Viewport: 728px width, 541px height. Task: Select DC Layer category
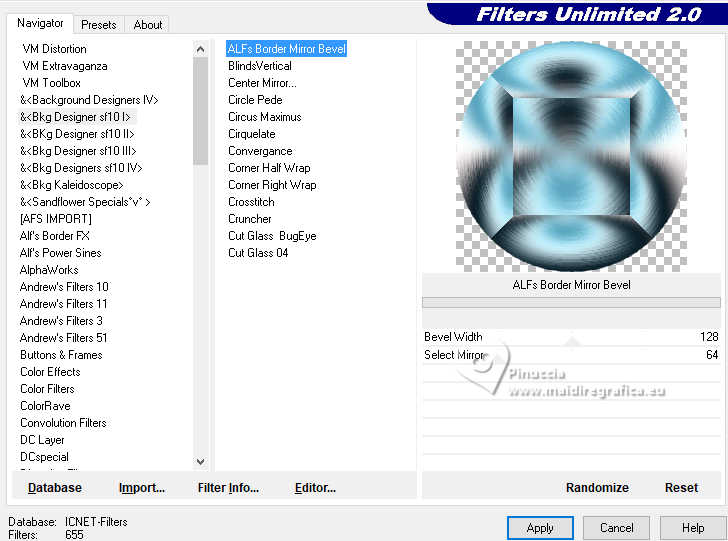click(x=42, y=440)
